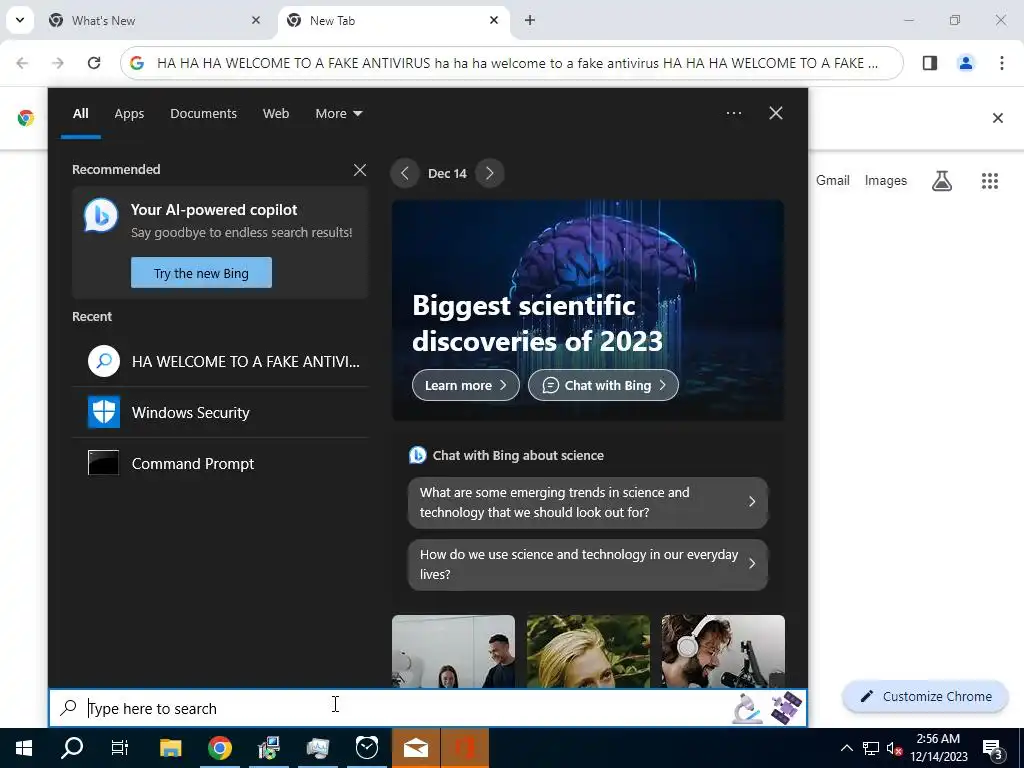
Task: Open the taskbar clock 2:56 AM
Action: (x=938, y=748)
